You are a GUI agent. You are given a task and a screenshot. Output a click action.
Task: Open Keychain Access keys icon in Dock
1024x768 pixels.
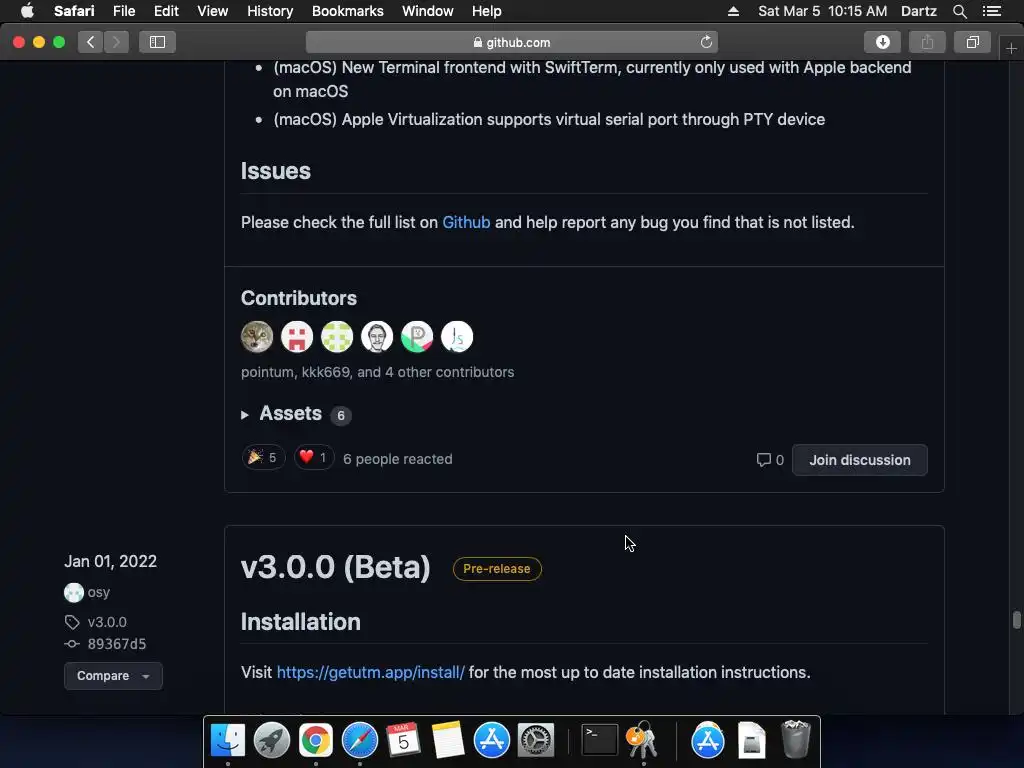(643, 740)
